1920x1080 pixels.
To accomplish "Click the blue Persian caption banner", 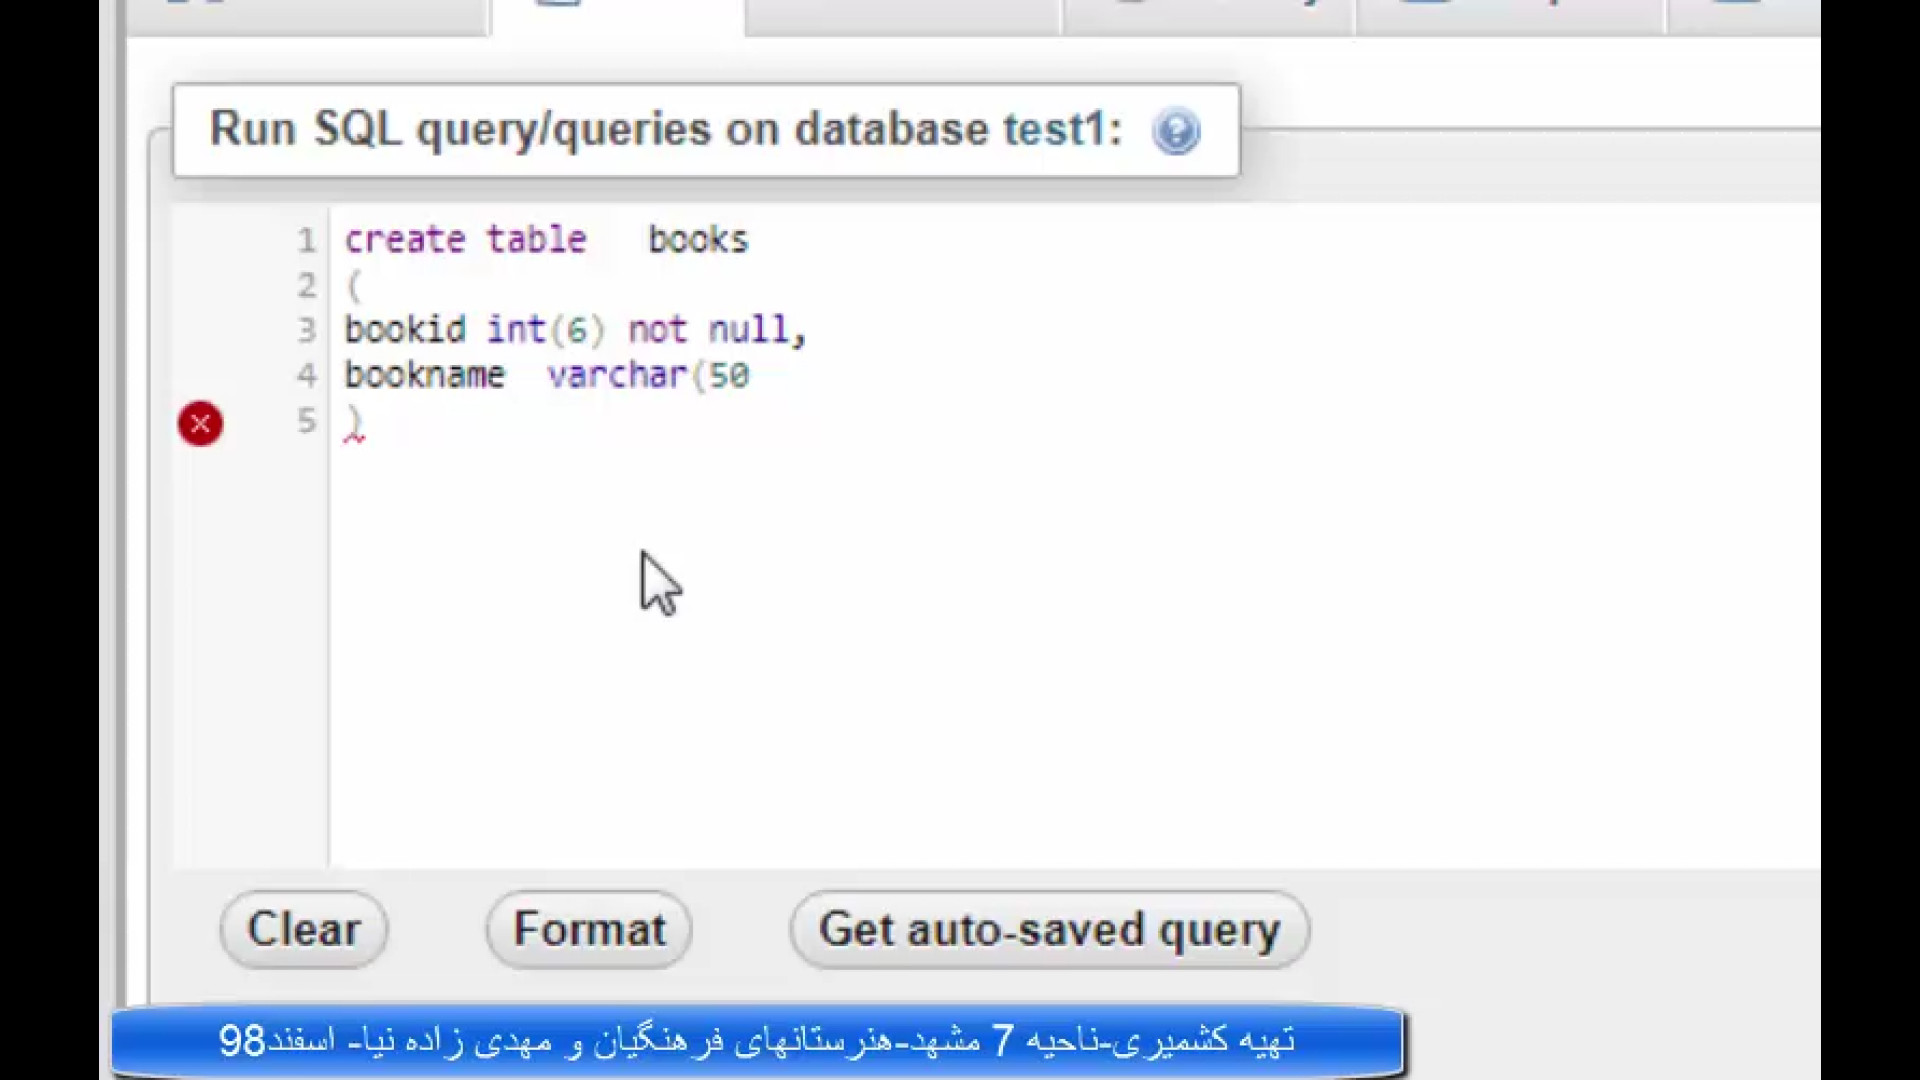I will click(757, 1041).
